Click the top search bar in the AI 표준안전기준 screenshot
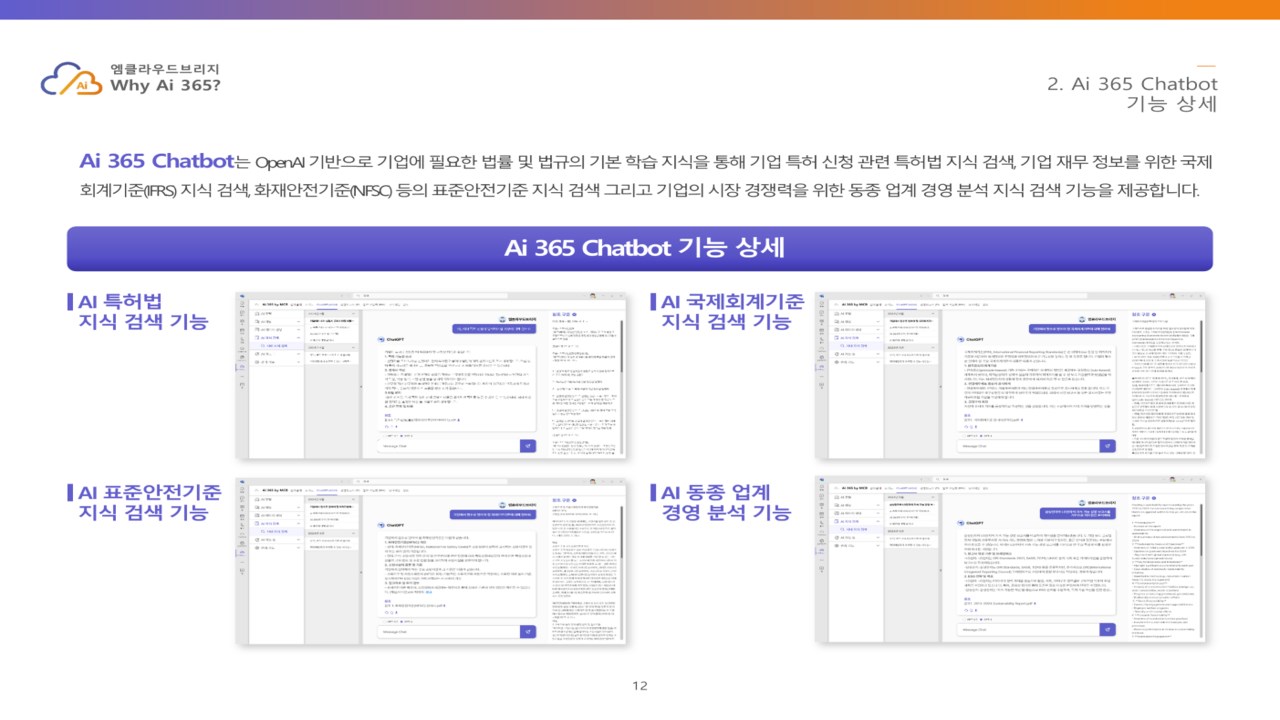 click(430, 481)
